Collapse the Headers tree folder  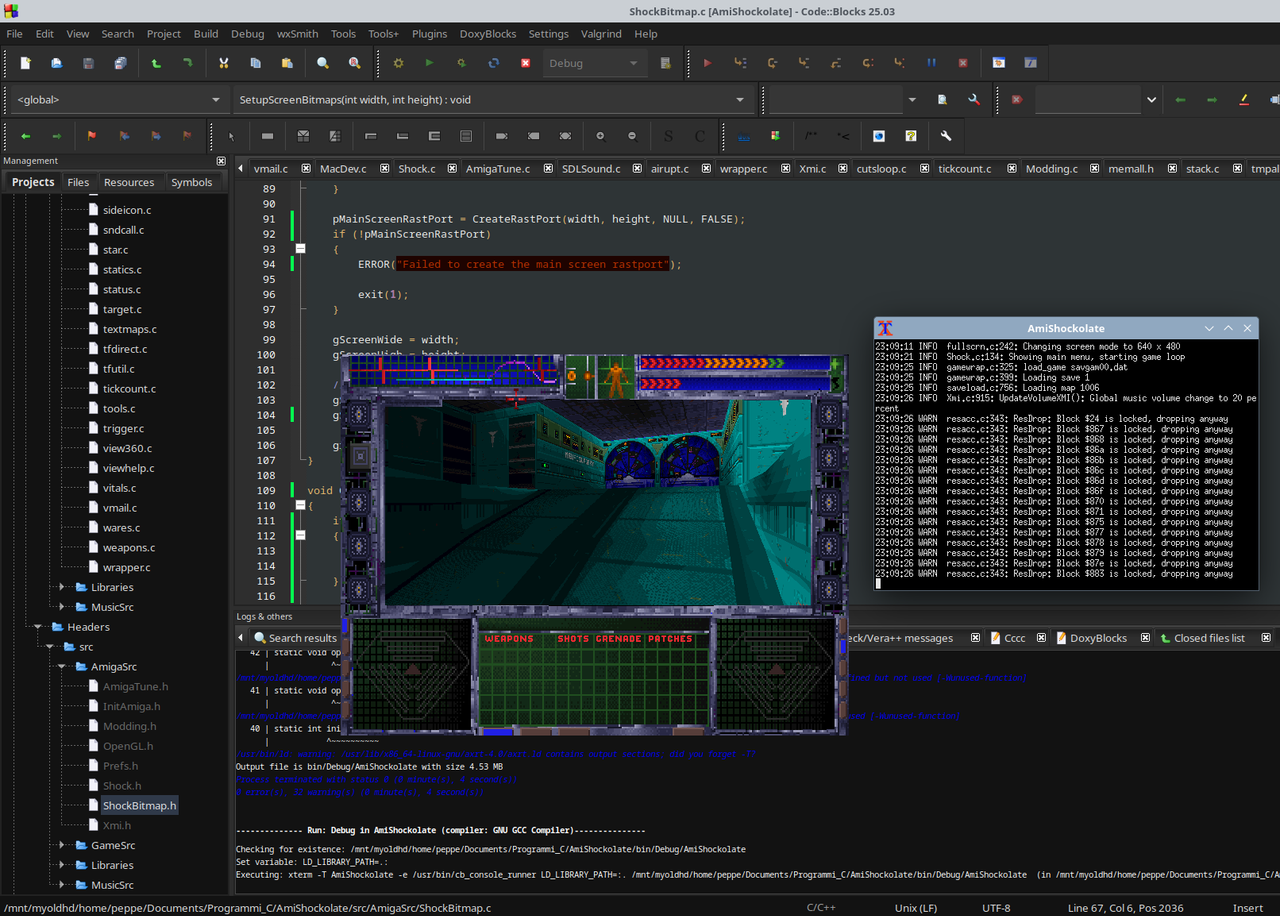(39, 627)
